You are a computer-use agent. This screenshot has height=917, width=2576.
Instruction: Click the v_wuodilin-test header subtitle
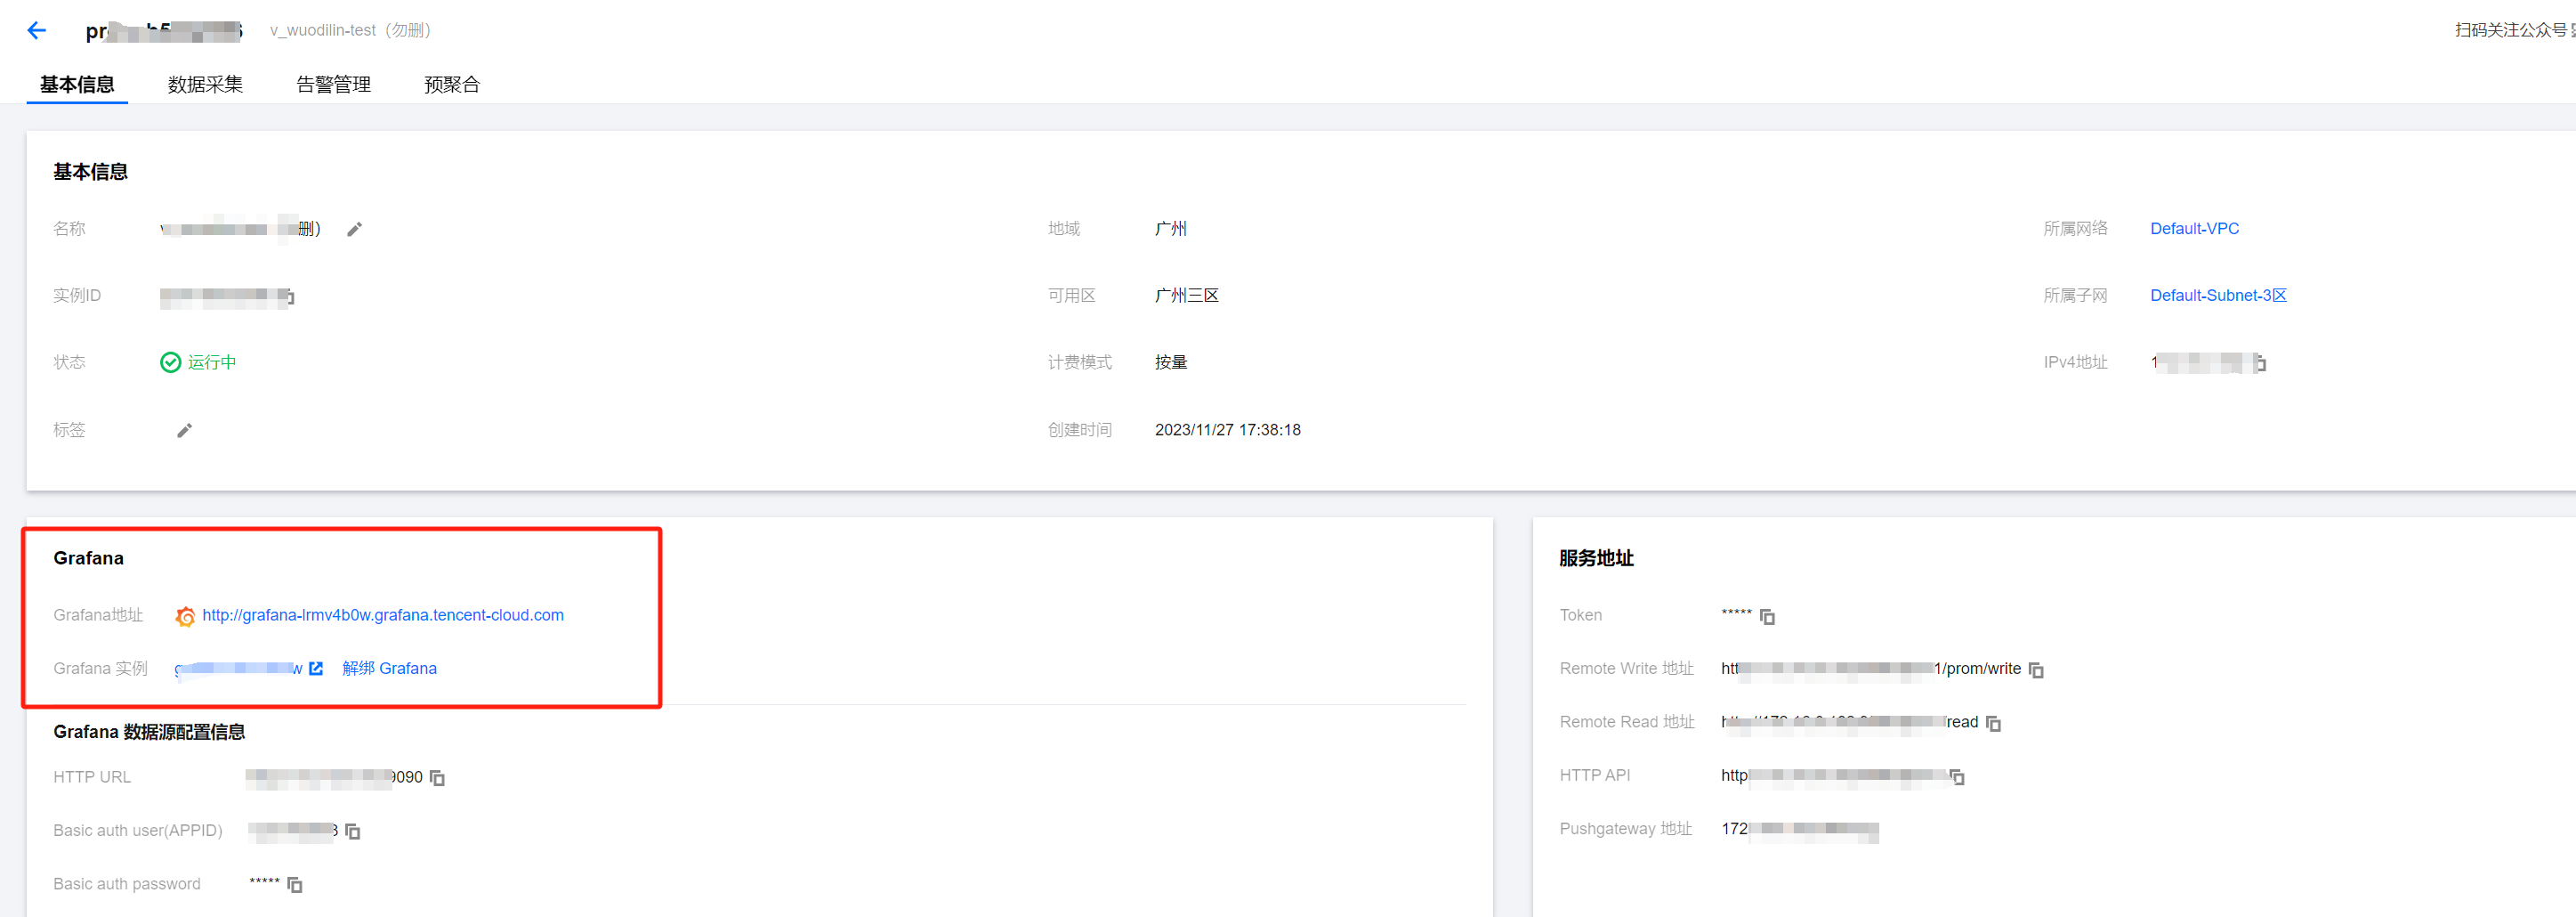(x=350, y=30)
